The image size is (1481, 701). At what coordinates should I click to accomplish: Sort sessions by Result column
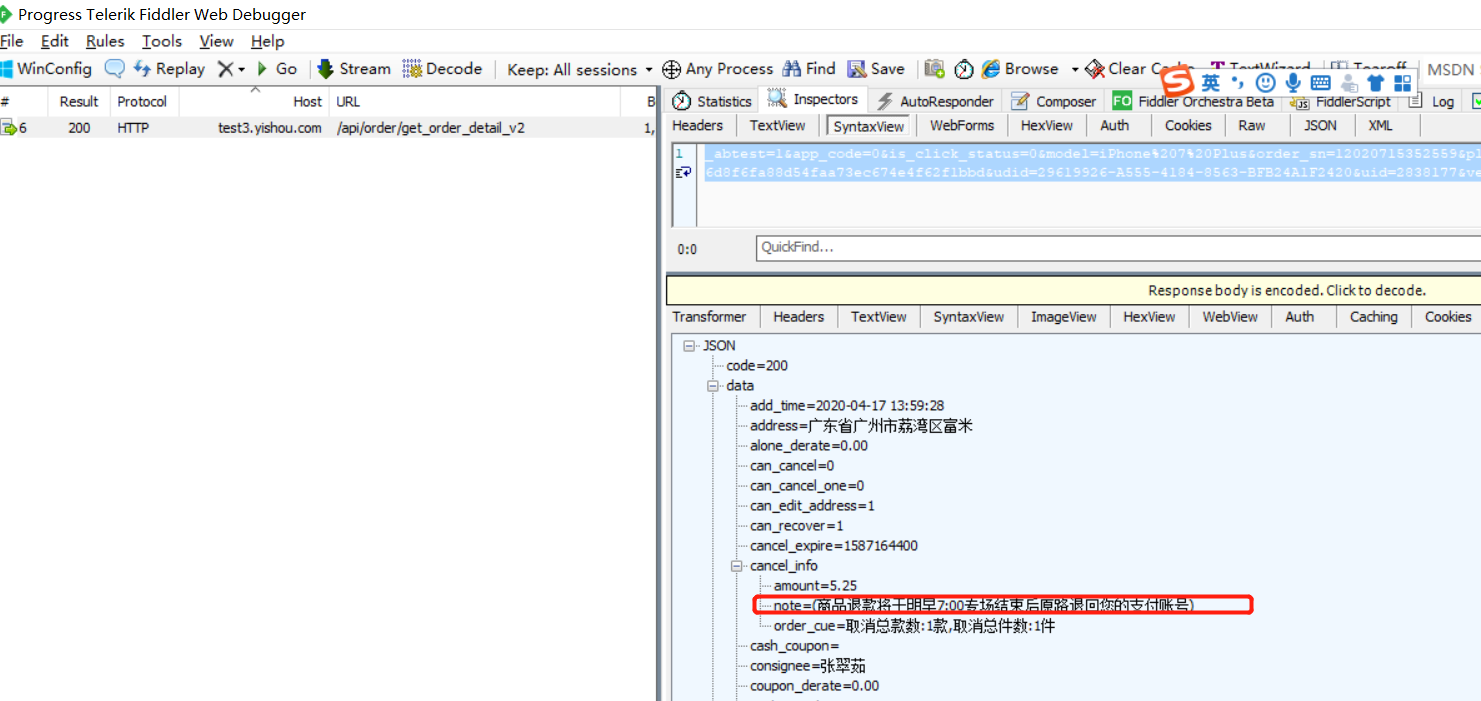point(79,102)
